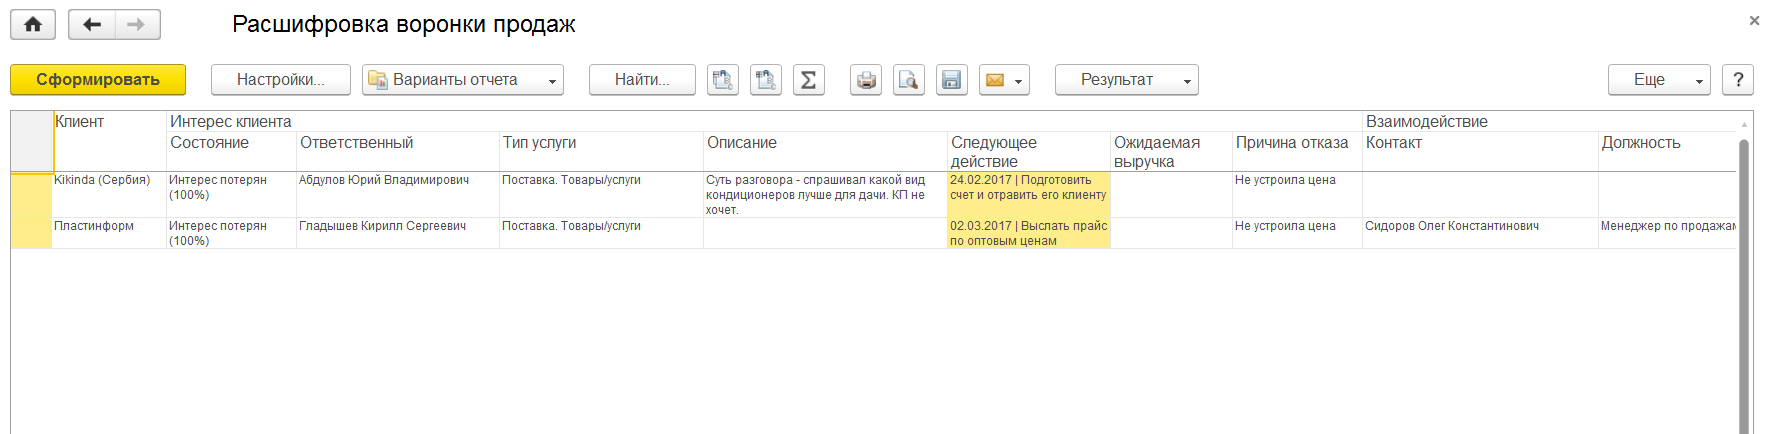Click the Найти... button
The height and width of the screenshot is (434, 1766).
coord(642,80)
